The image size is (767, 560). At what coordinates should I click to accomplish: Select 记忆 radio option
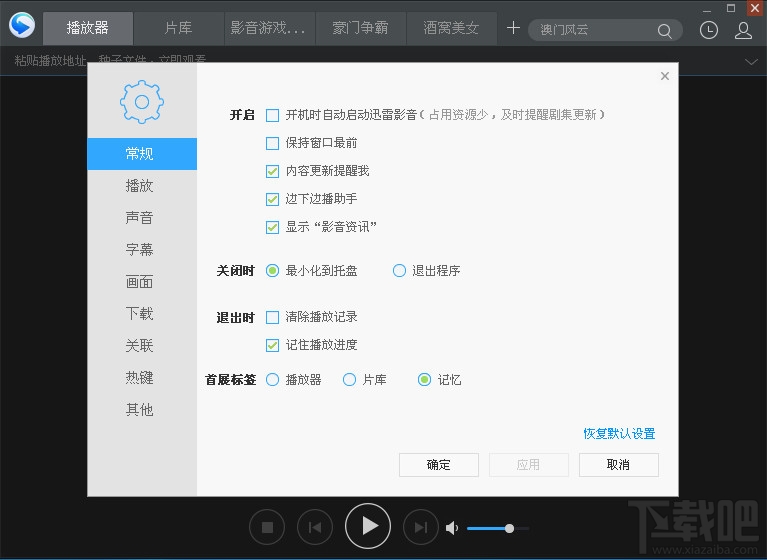coord(424,380)
